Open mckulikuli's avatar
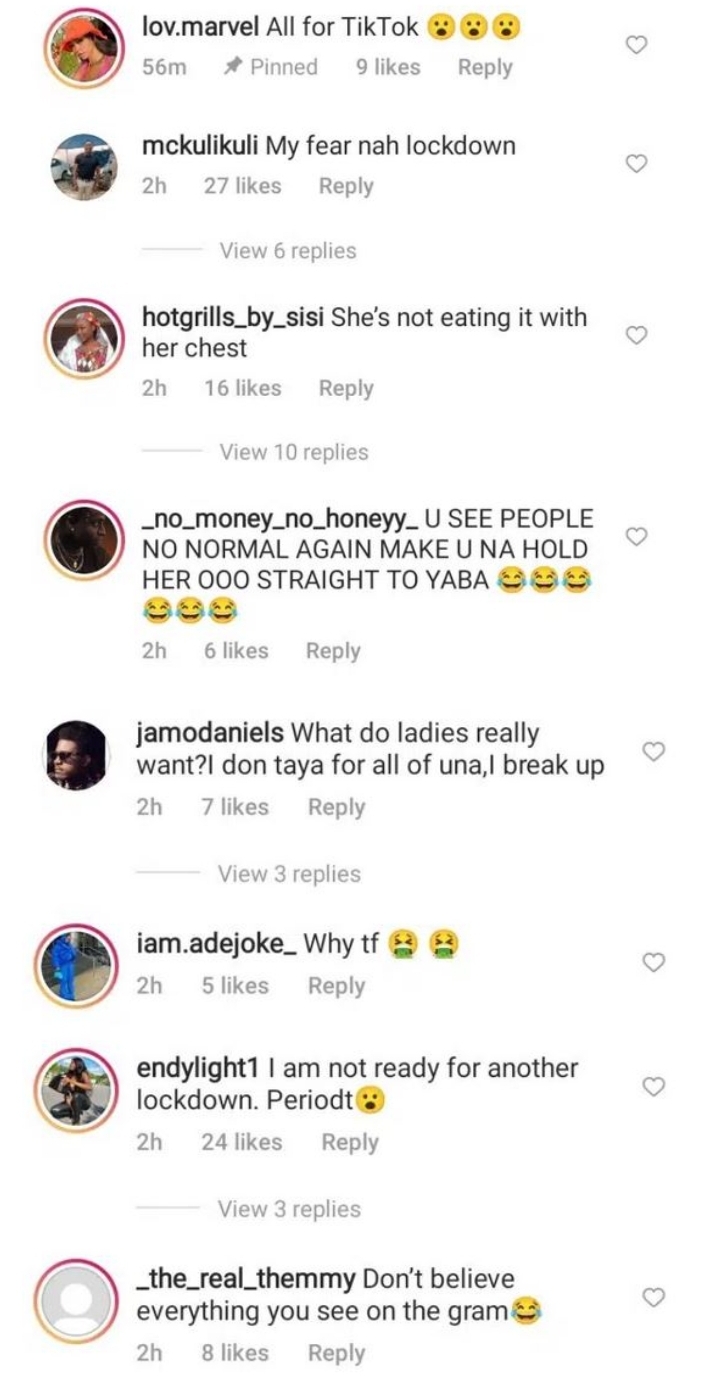The image size is (704, 1391). point(85,166)
